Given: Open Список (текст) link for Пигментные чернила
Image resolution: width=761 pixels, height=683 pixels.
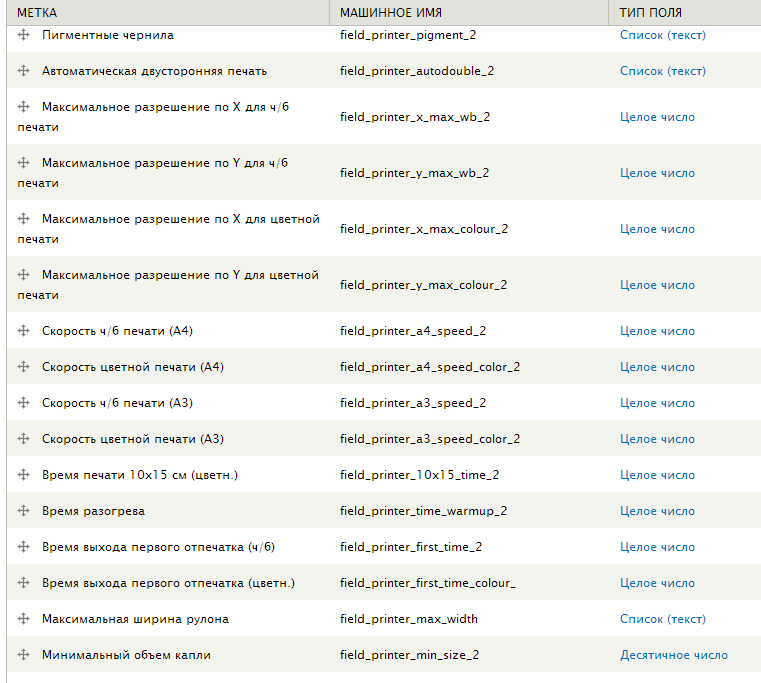Looking at the screenshot, I should pyautogui.click(x=662, y=35).
